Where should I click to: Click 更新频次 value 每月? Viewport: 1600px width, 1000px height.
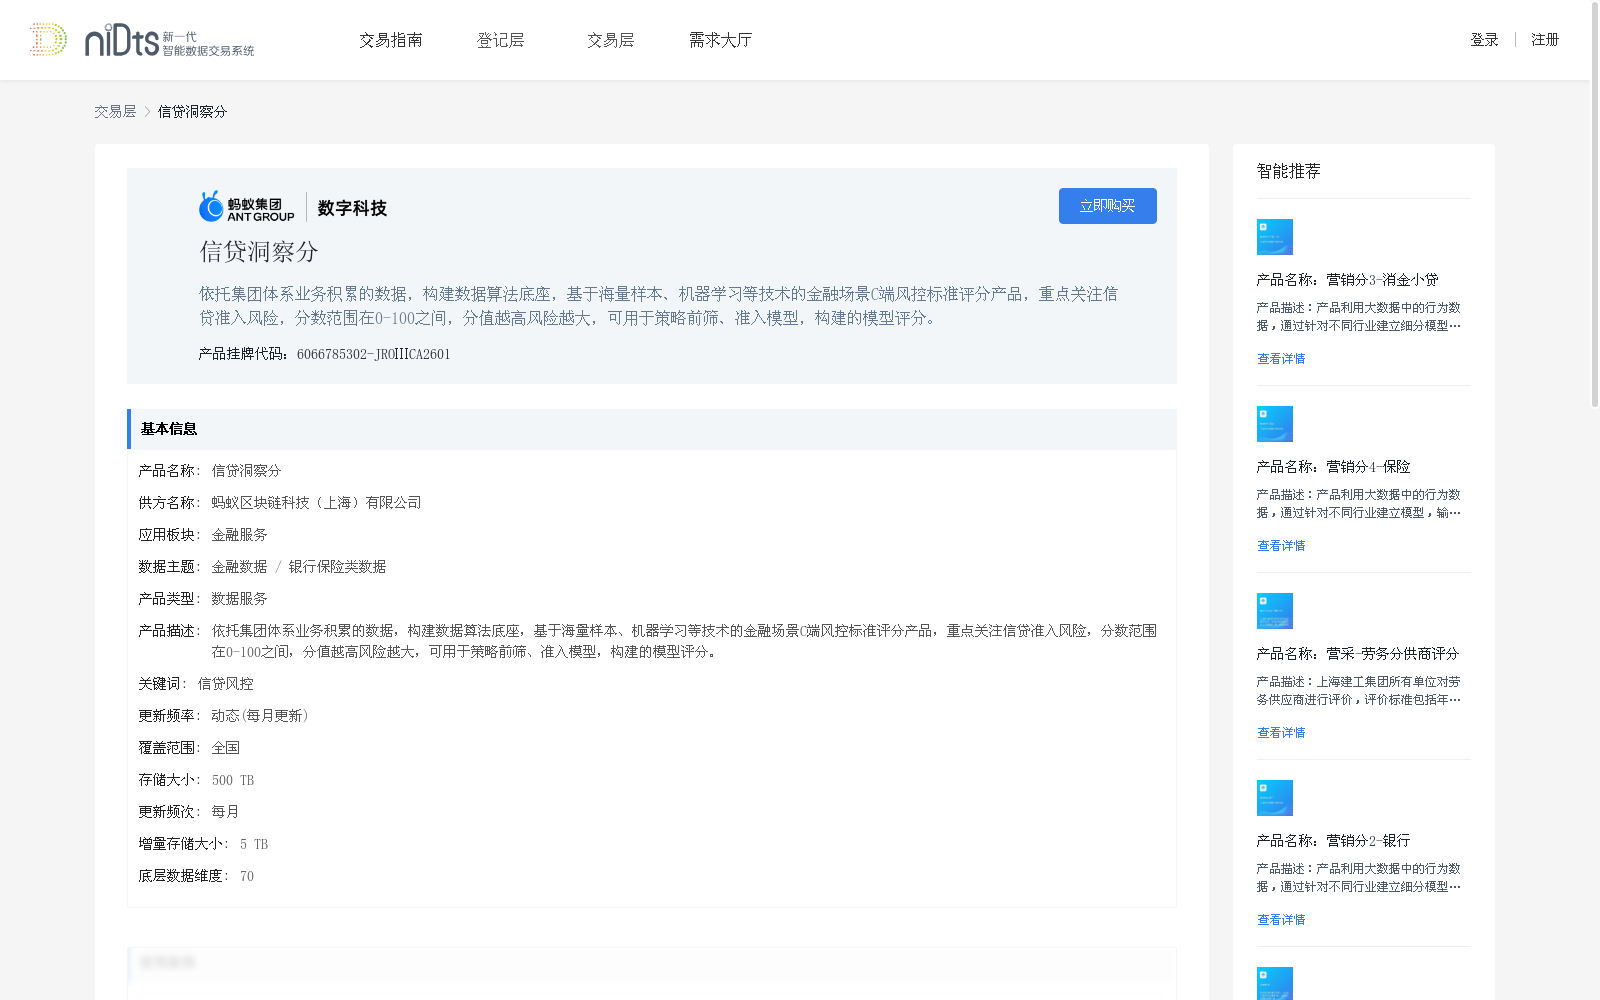(x=225, y=812)
